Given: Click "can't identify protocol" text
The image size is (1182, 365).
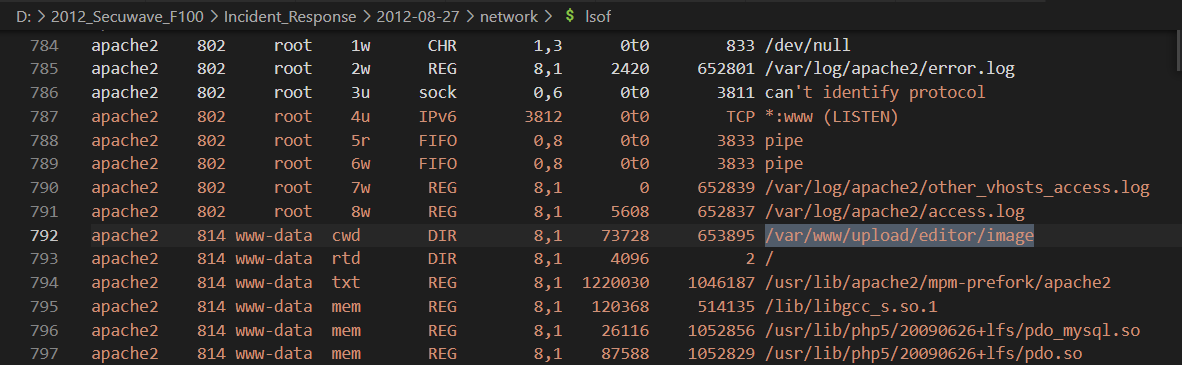Looking at the screenshot, I should 875,94.
